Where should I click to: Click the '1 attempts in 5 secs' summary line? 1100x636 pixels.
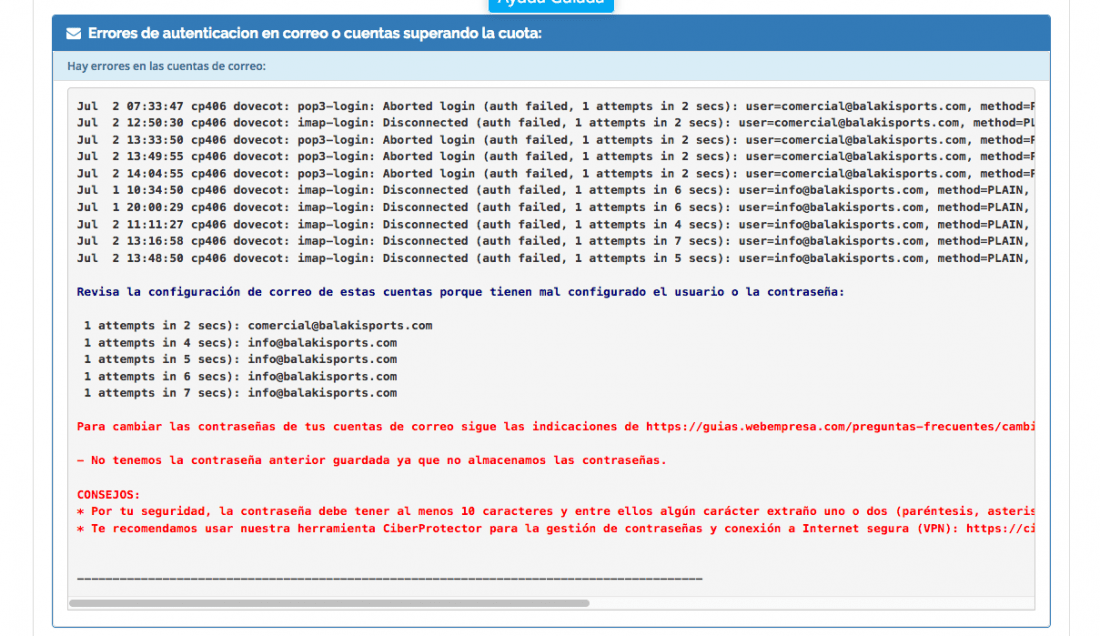[x=240, y=359]
